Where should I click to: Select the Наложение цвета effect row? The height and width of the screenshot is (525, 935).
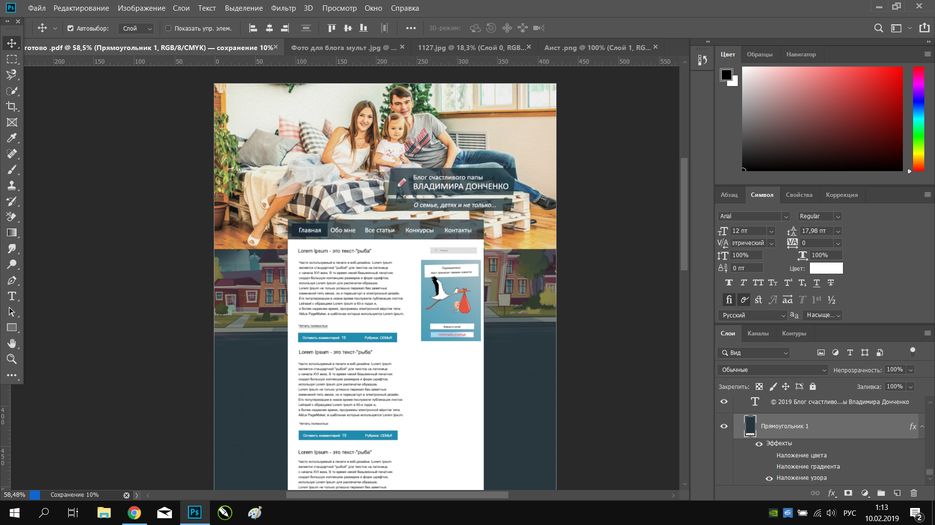point(801,455)
